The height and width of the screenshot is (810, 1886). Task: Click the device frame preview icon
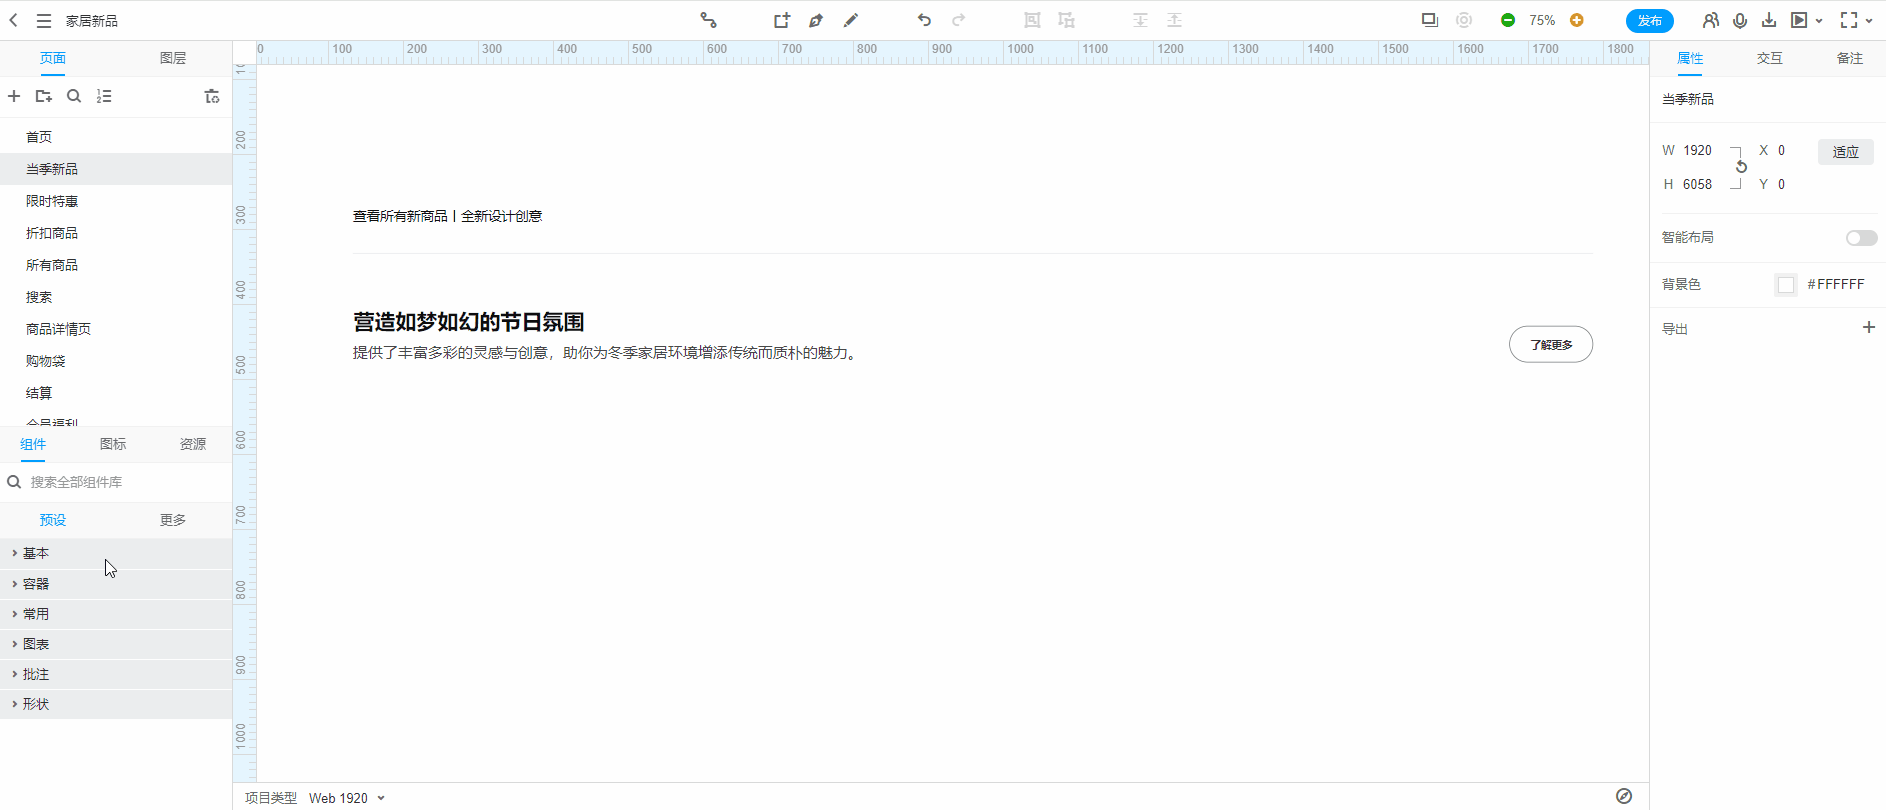[x=1430, y=20]
